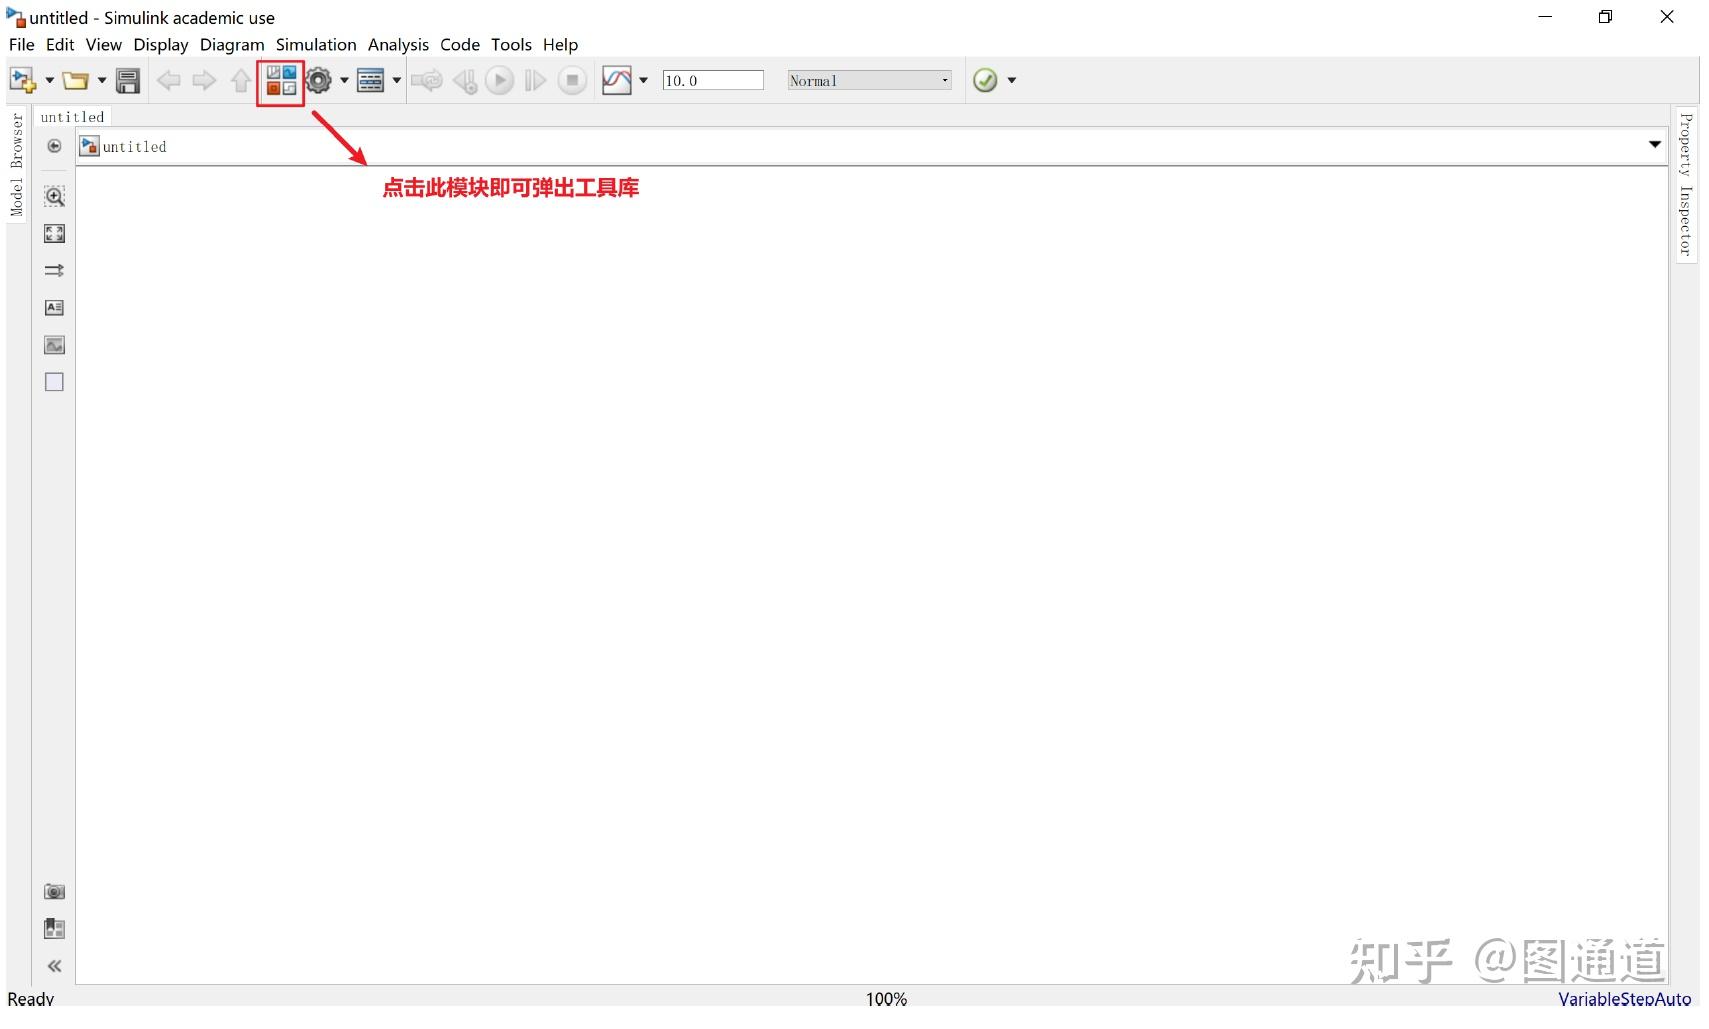Open the Simulation menu
Image resolution: width=1709 pixels, height=1029 pixels.
point(316,45)
